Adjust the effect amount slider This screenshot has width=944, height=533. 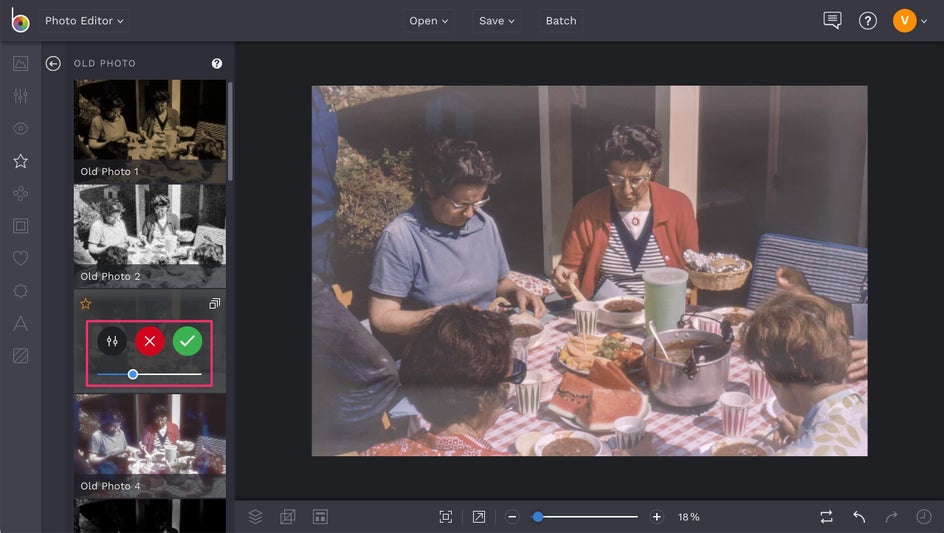149,375
